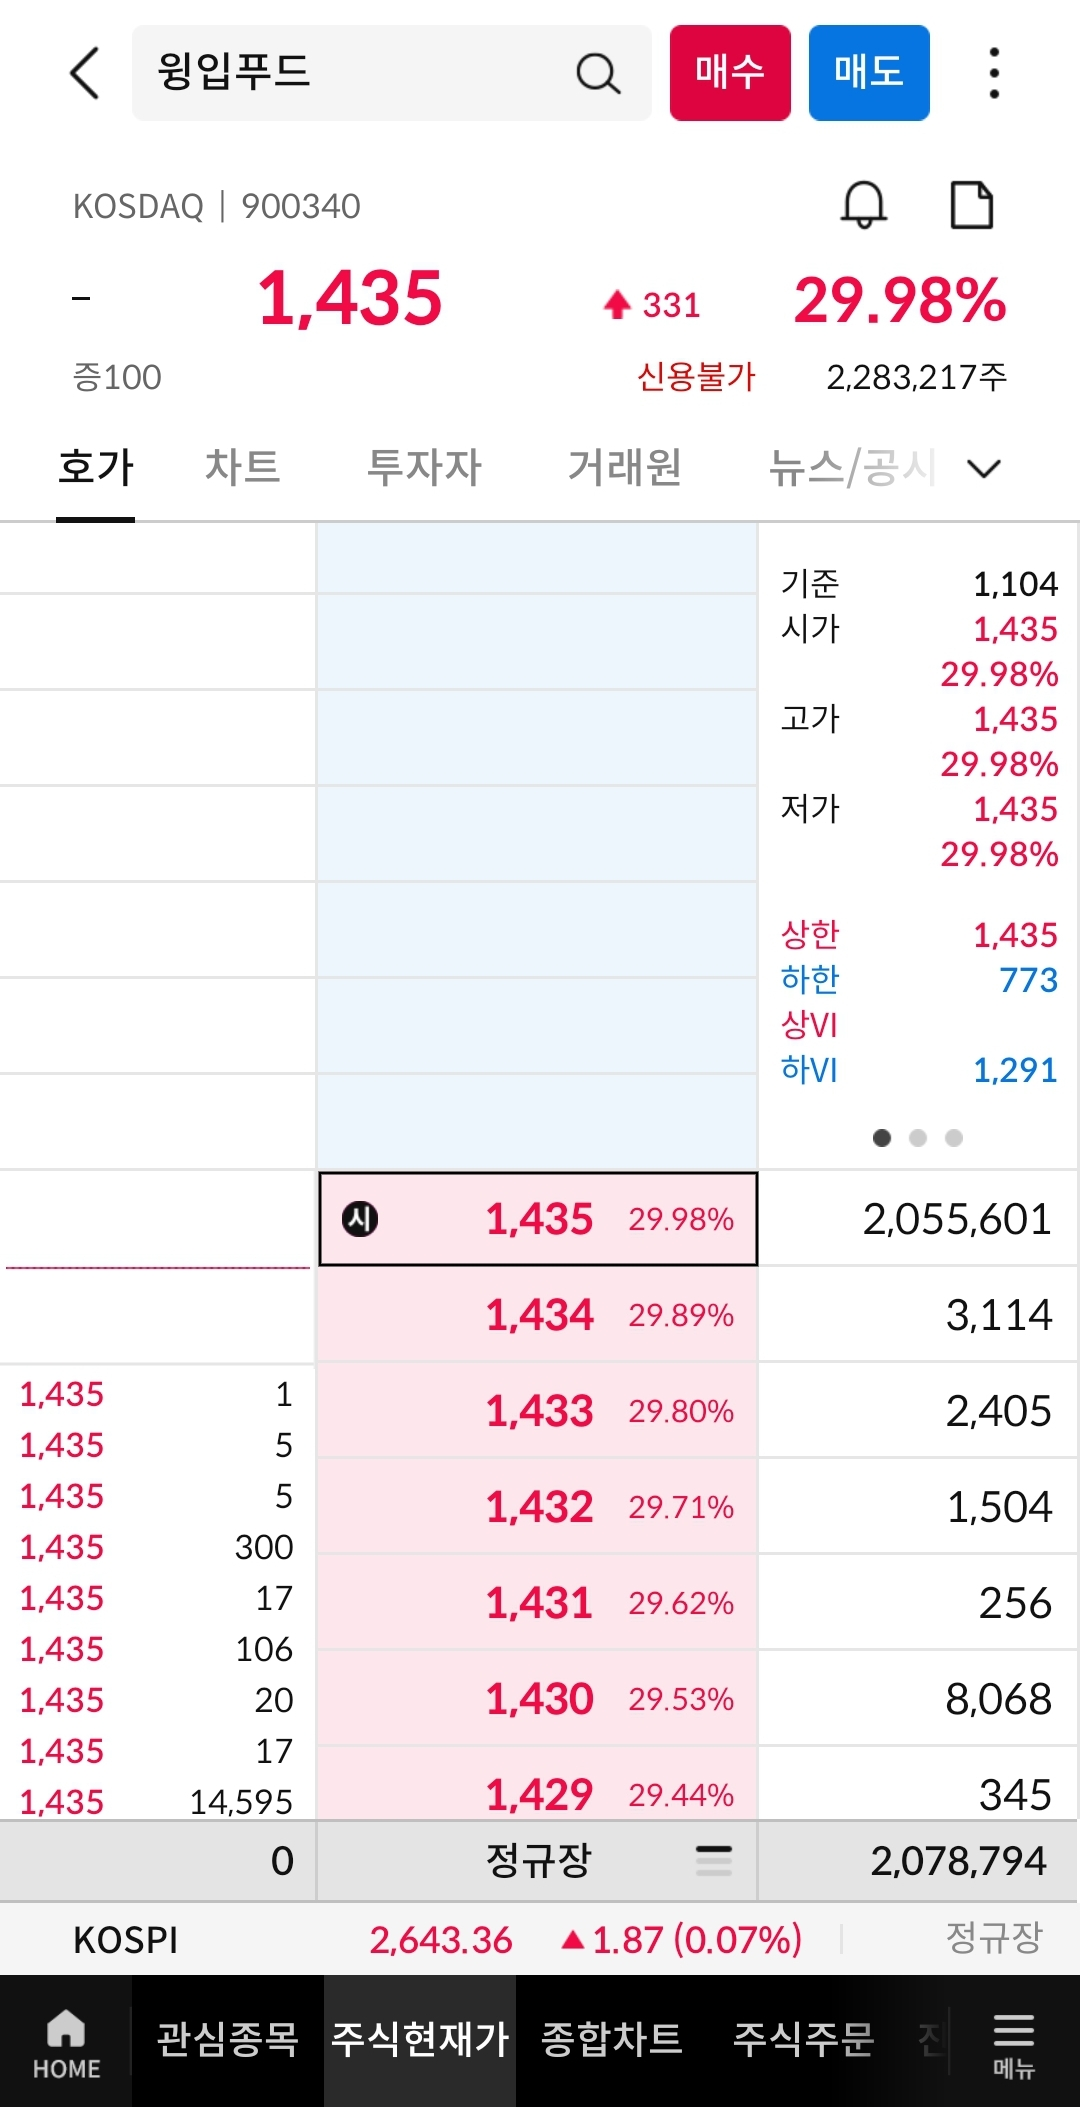Expand the tab list chevron
The width and height of the screenshot is (1080, 2107).
pos(985,468)
